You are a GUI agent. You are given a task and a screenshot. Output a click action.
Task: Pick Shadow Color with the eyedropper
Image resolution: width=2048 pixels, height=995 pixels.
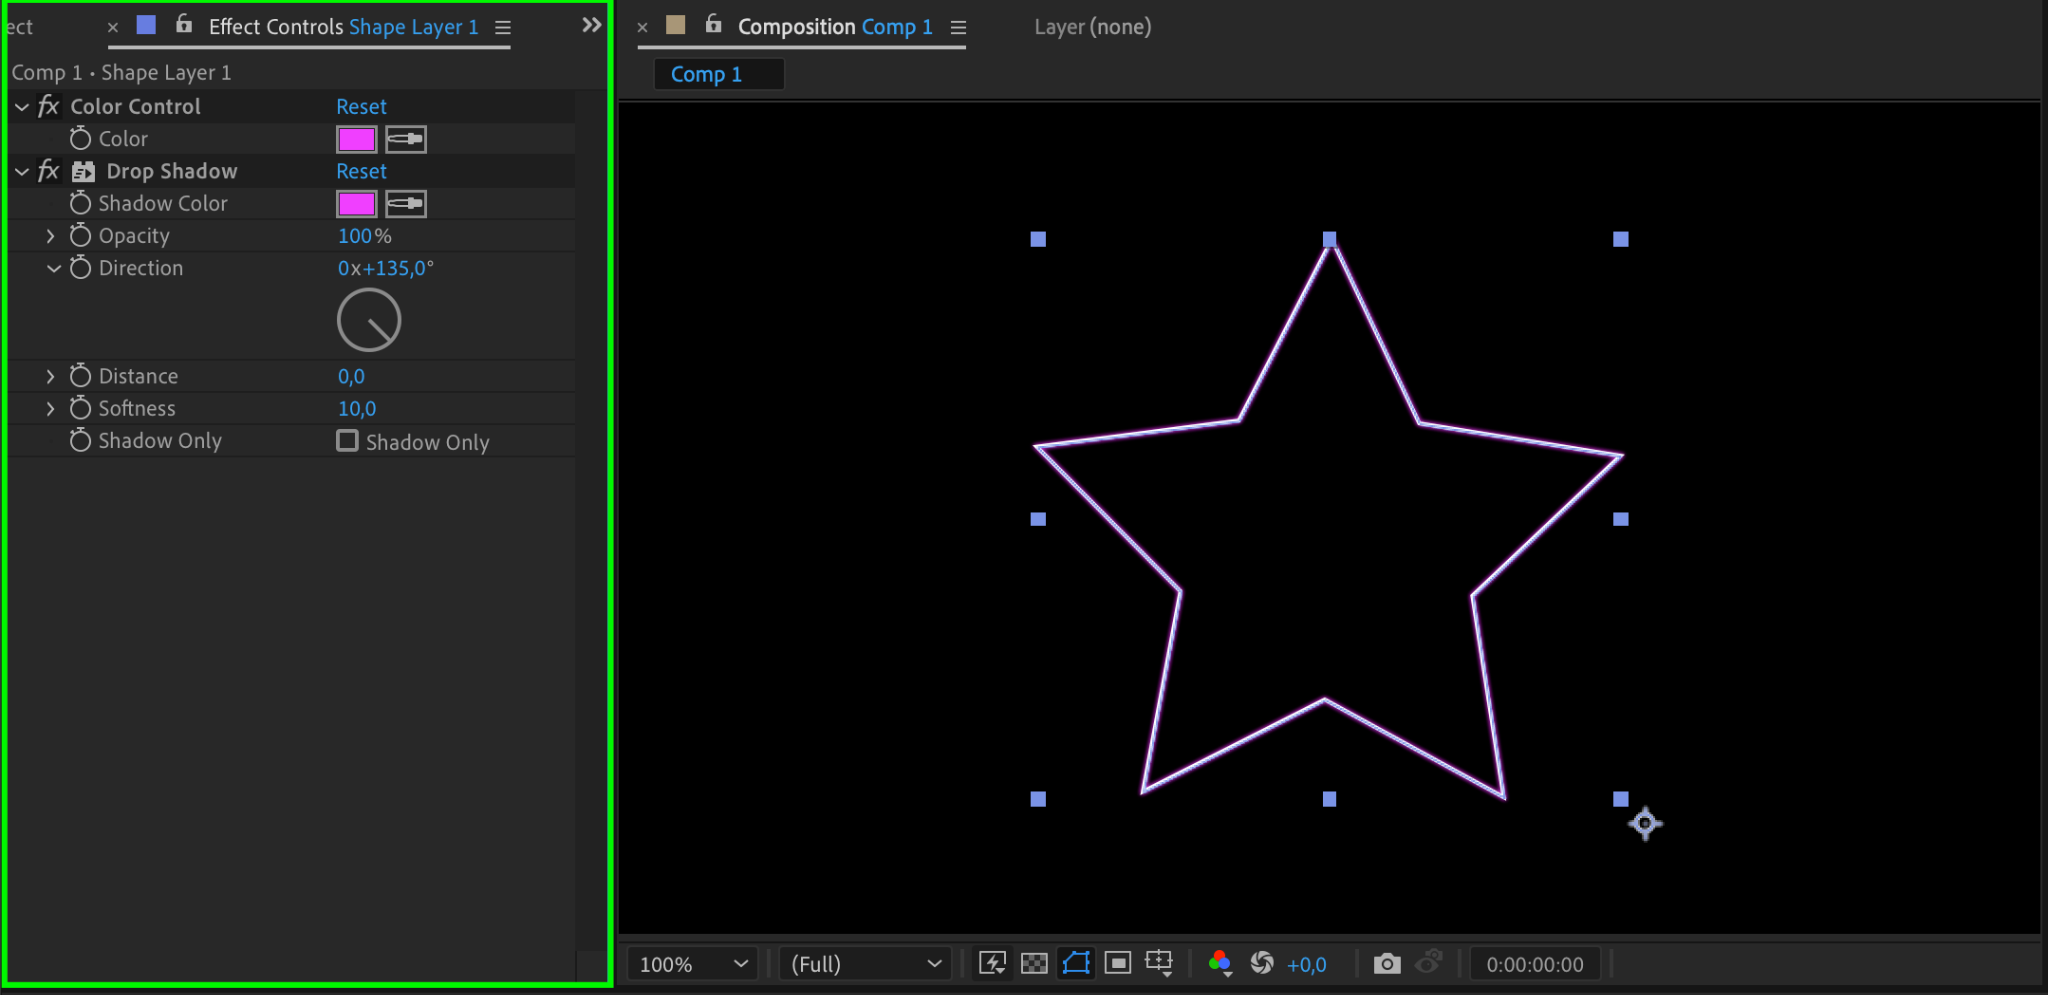(406, 204)
